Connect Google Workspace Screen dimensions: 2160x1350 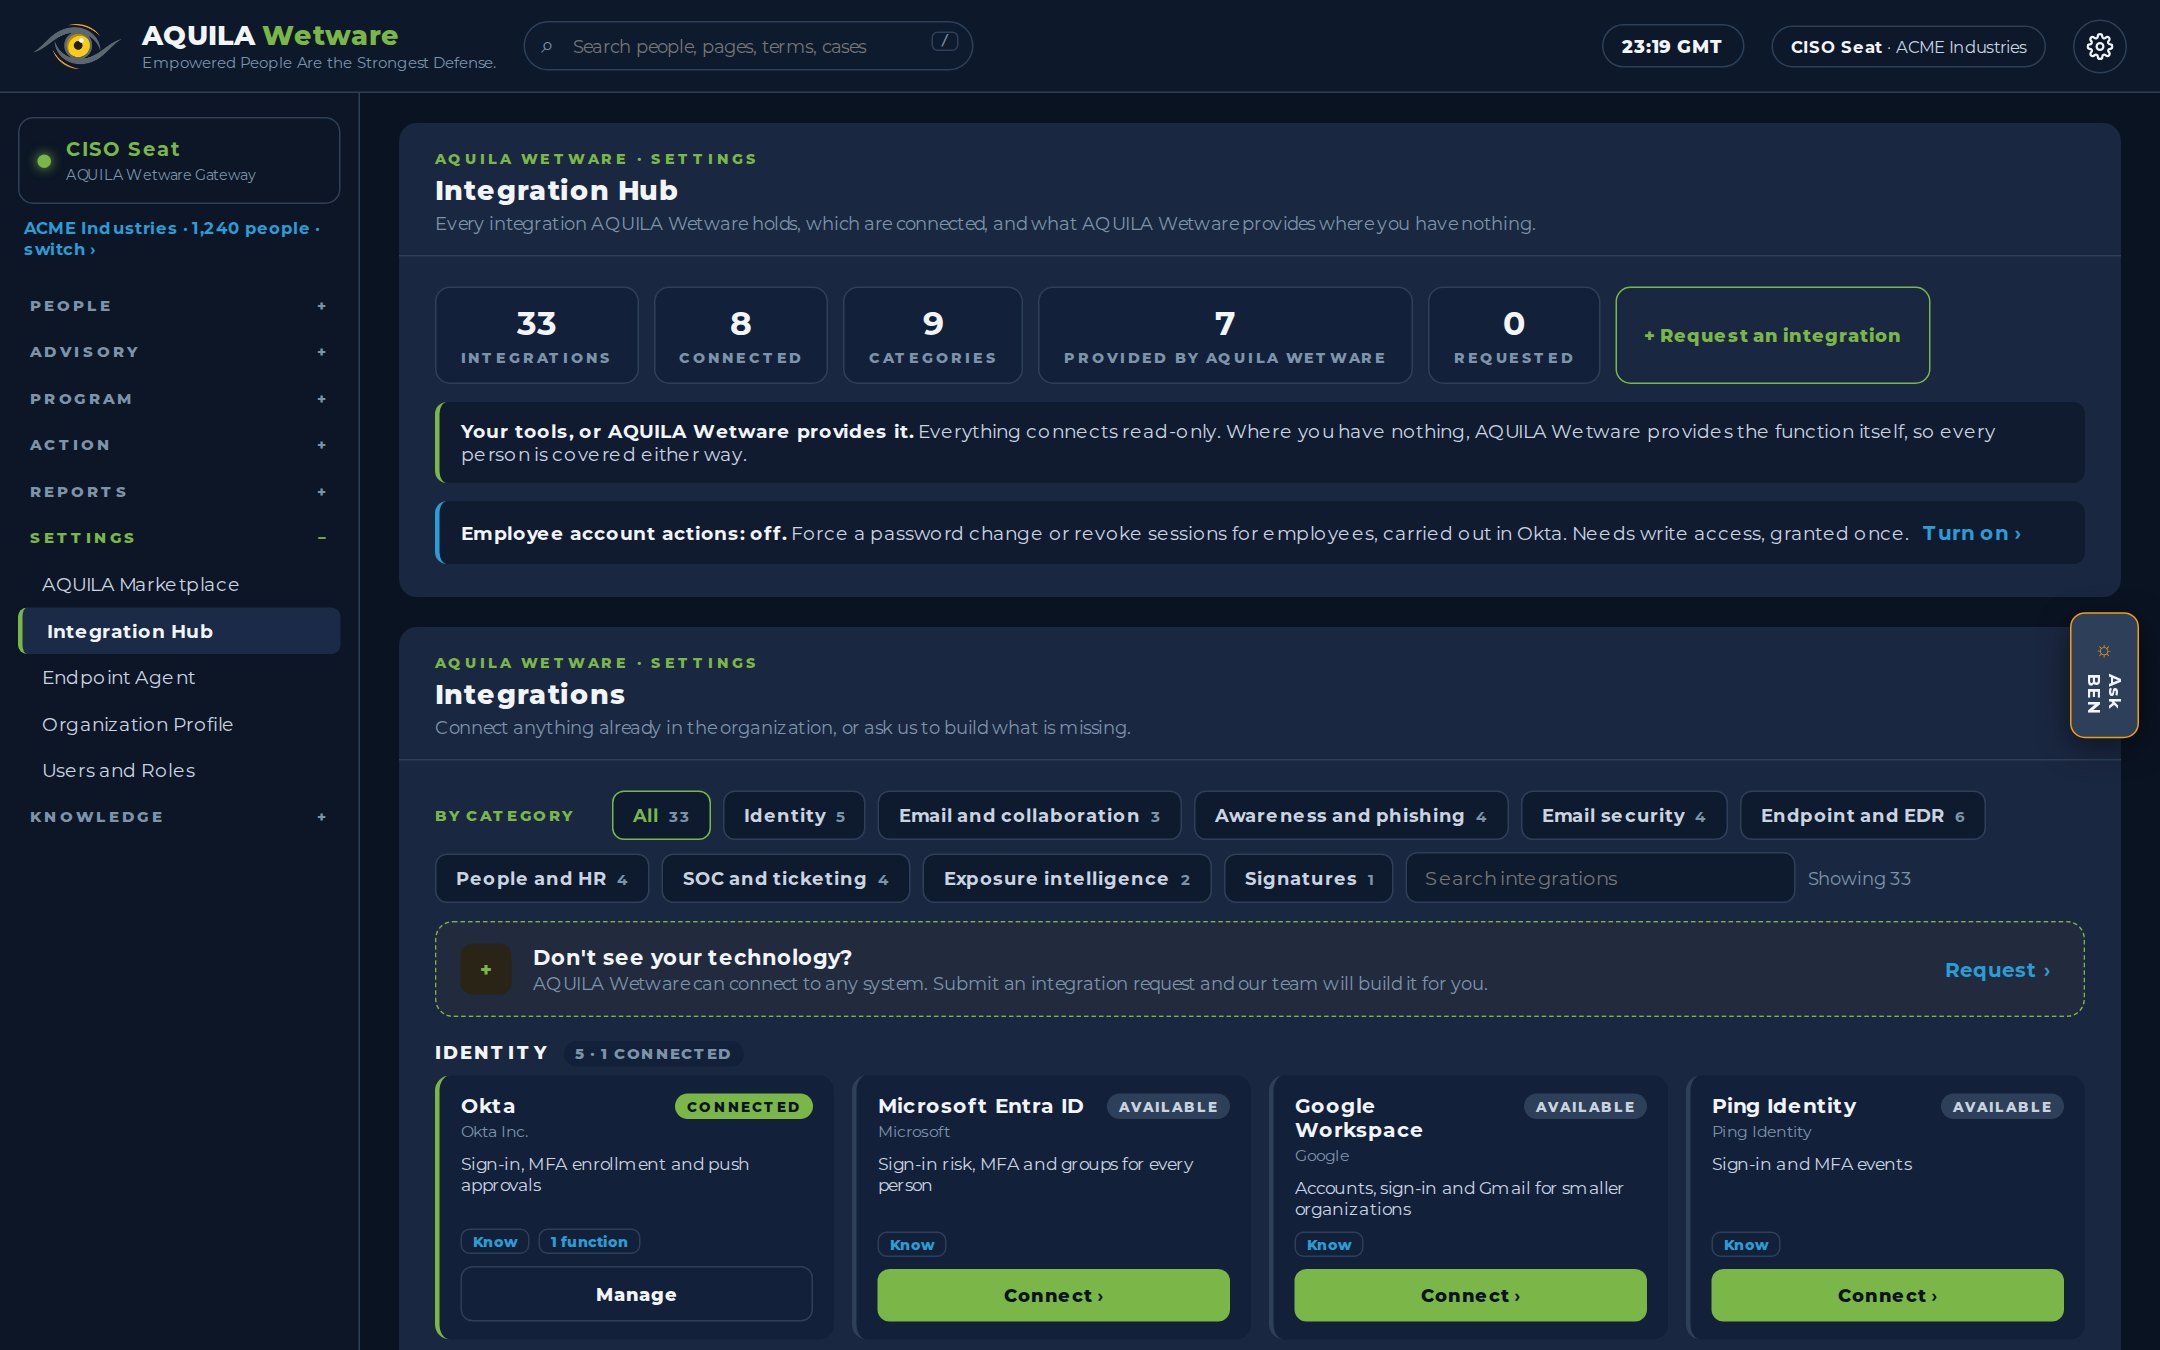point(1470,1295)
